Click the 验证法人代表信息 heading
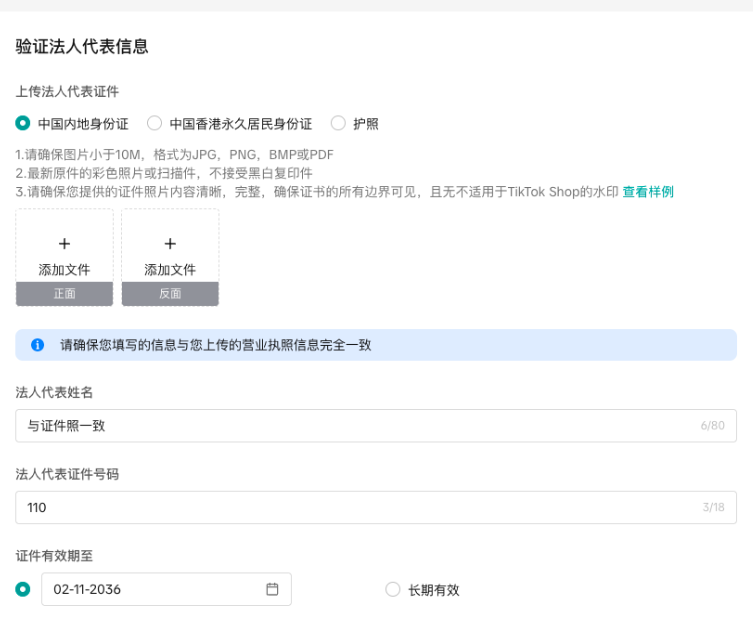753x618 pixels. click(82, 47)
